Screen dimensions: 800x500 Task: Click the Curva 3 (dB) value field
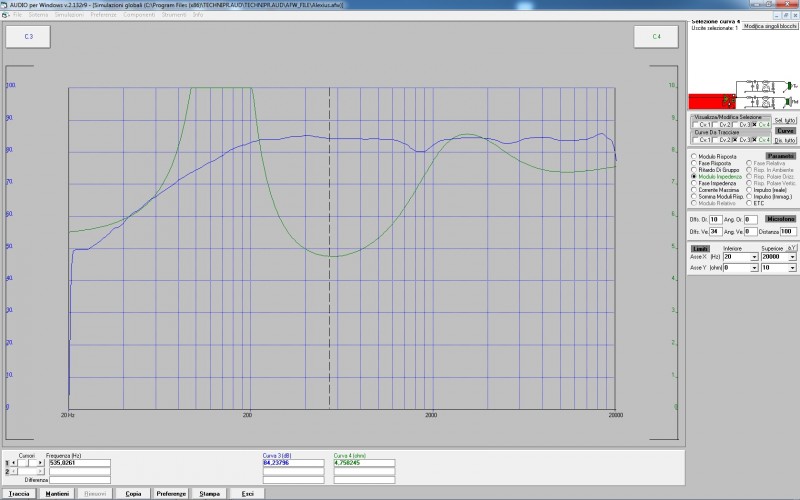293,463
